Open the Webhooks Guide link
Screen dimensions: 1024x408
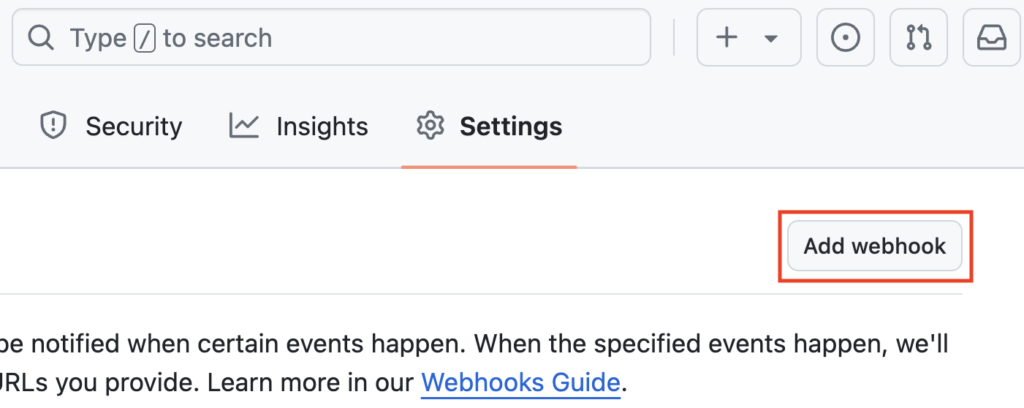click(520, 381)
